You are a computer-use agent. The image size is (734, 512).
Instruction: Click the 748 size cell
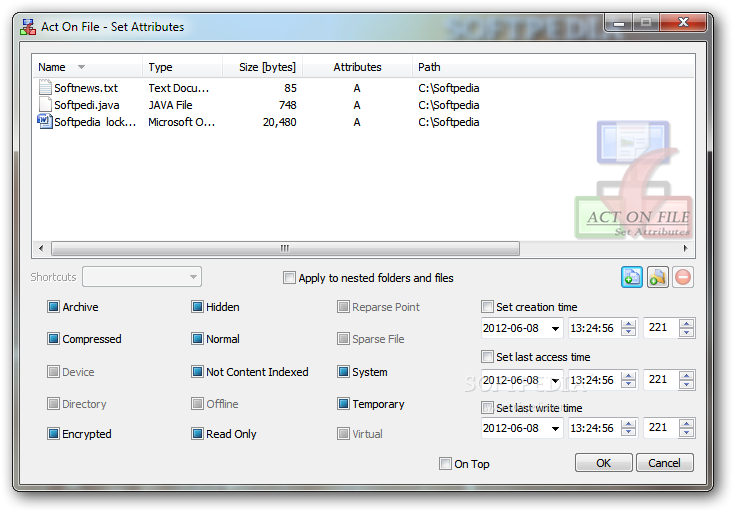pos(287,105)
